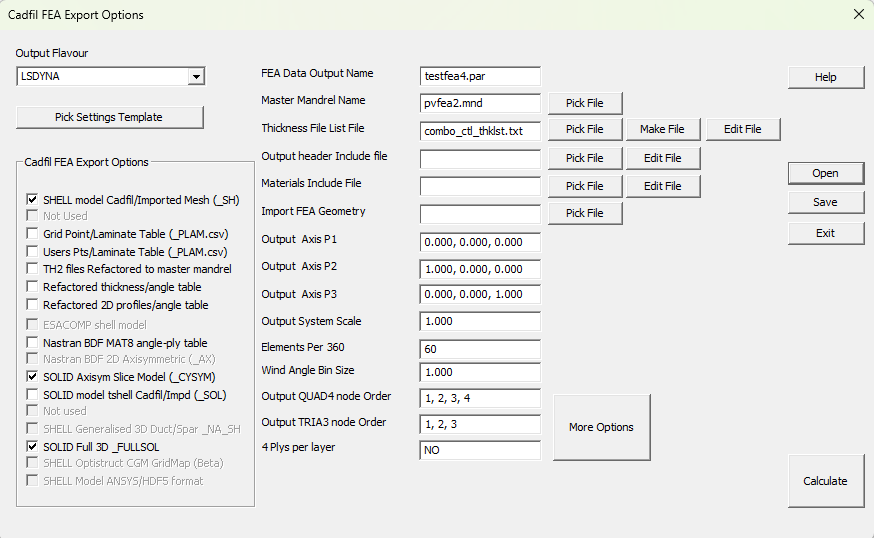Click Import FEA Geometry input field

480,214
